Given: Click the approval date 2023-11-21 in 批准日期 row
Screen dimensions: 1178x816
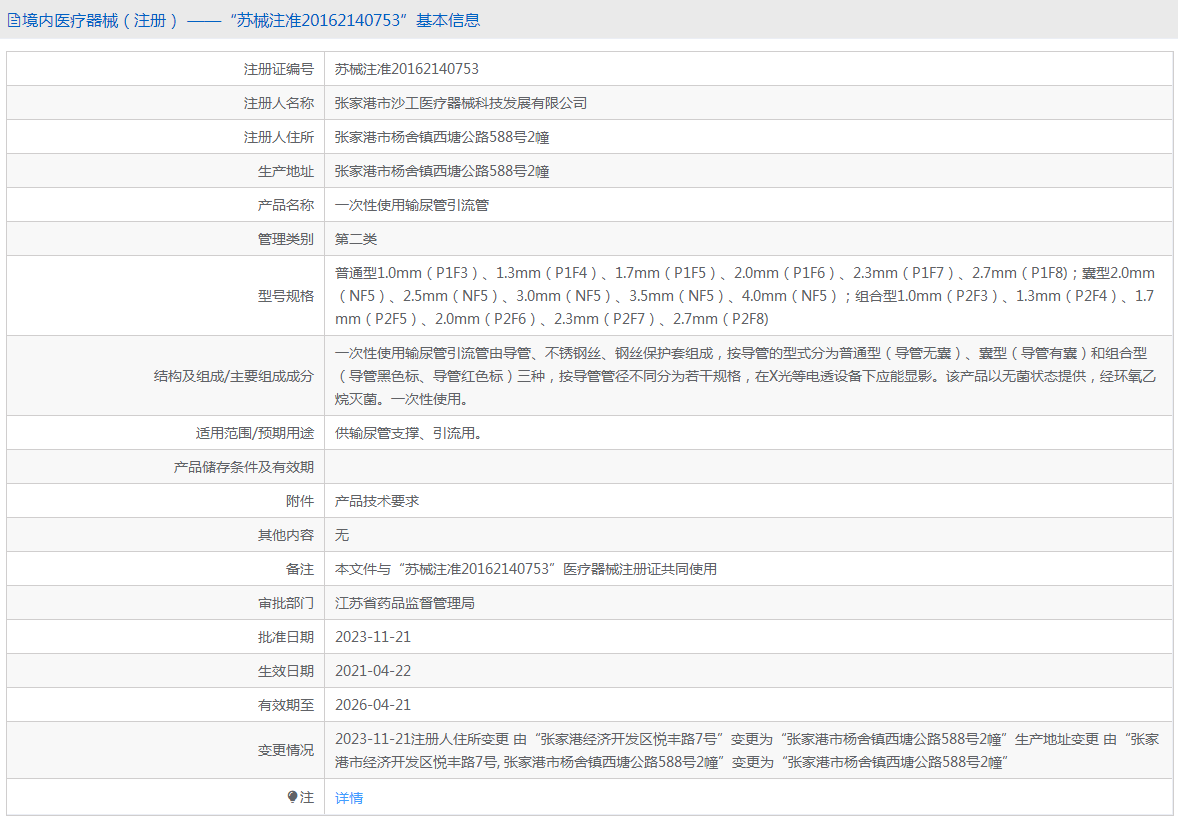Looking at the screenshot, I should [373, 637].
